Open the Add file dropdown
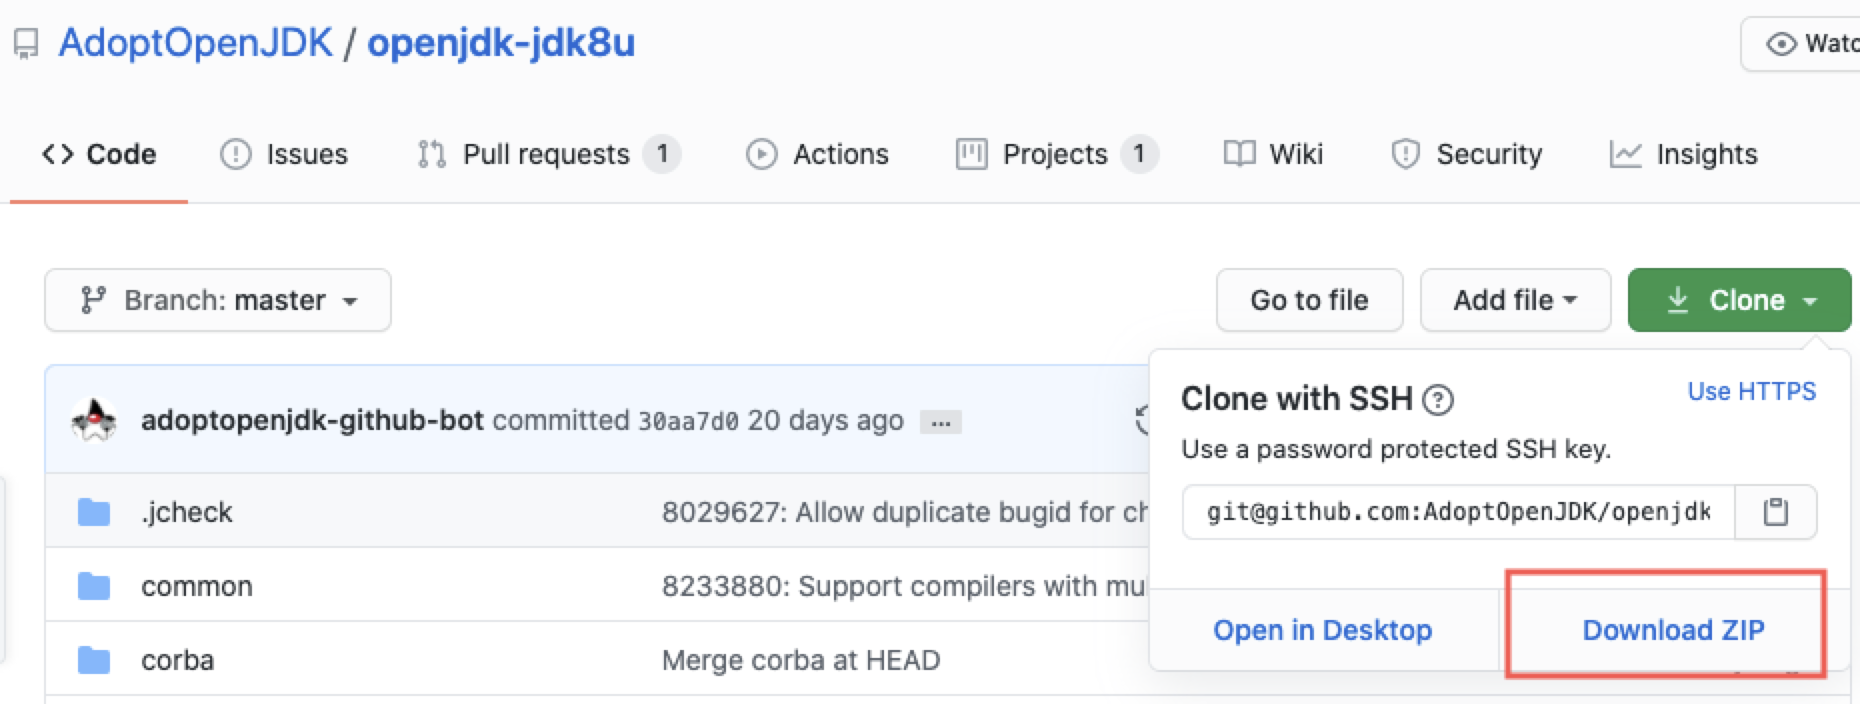Viewport: 1860px width, 704px height. point(1514,300)
